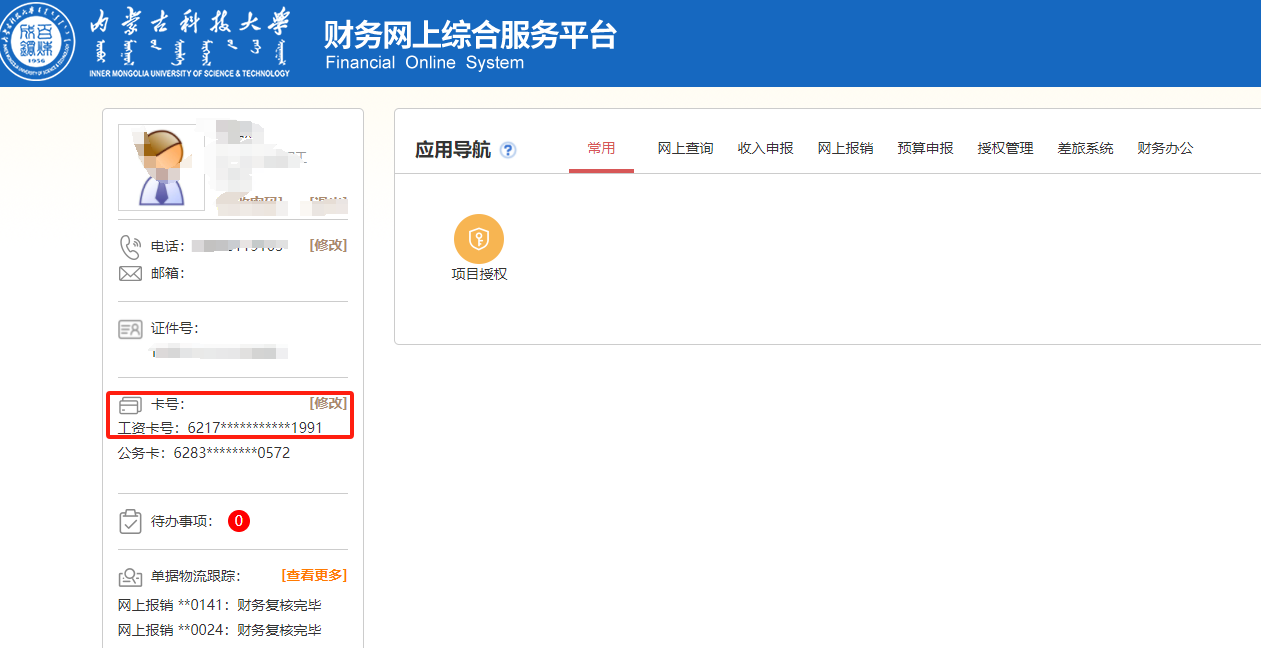The height and width of the screenshot is (648, 1261).
Task: Click the [查看更多] link for document tracking
Action: (x=314, y=575)
